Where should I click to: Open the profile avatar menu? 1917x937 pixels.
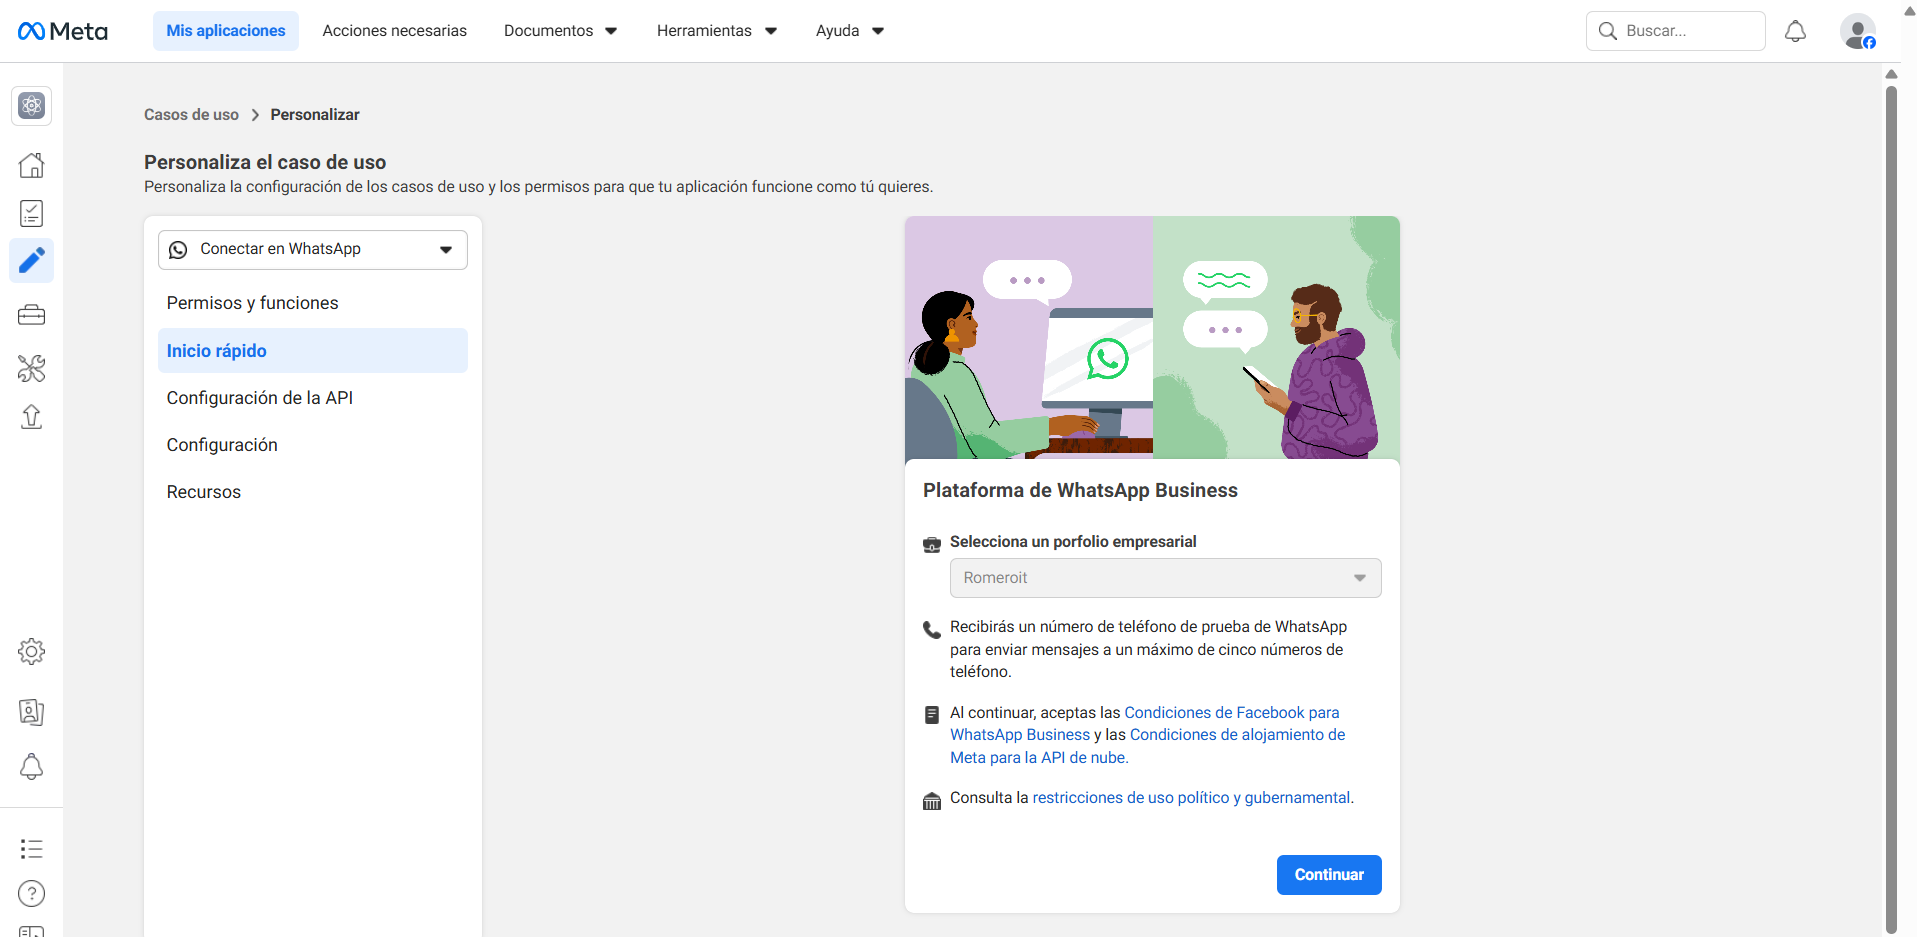(x=1858, y=31)
